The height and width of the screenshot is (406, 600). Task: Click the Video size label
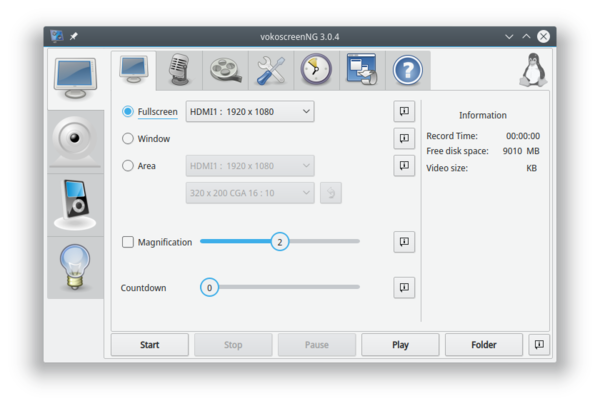[x=447, y=168]
